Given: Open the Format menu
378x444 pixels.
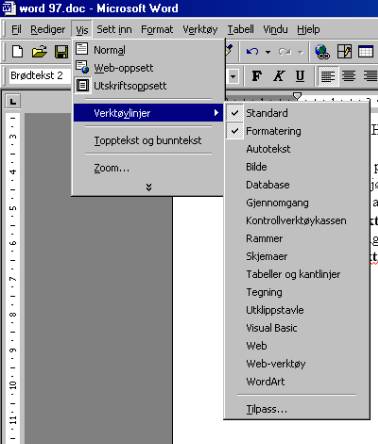Looking at the screenshot, I should pyautogui.click(x=157, y=30).
